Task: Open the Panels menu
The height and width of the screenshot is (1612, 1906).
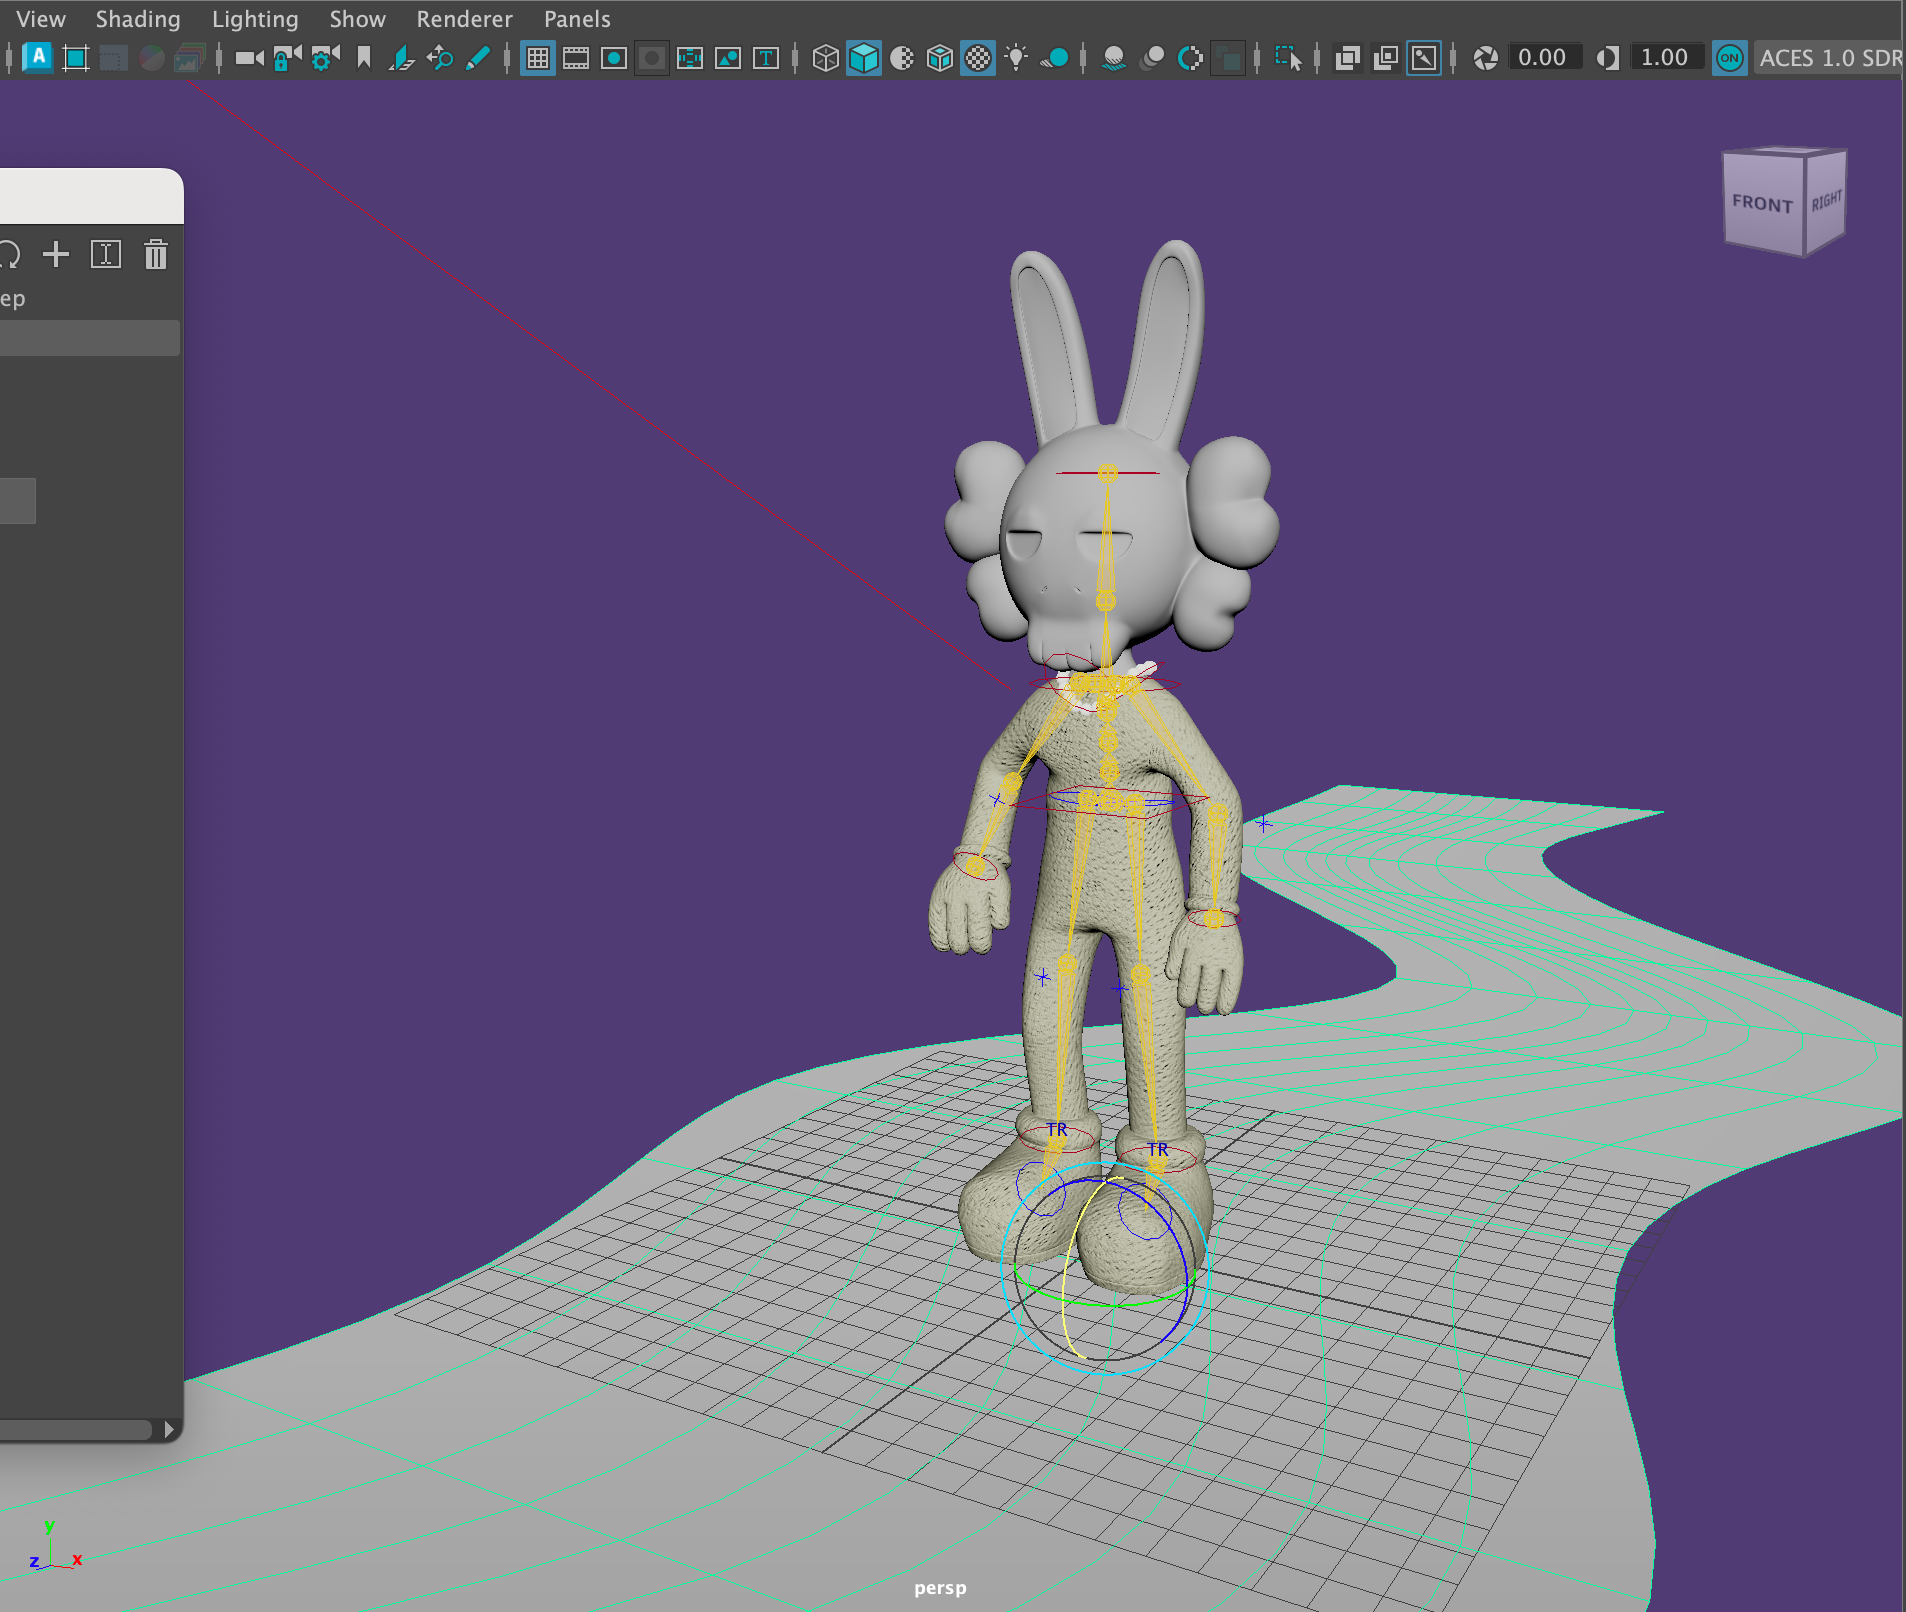Action: [x=577, y=19]
